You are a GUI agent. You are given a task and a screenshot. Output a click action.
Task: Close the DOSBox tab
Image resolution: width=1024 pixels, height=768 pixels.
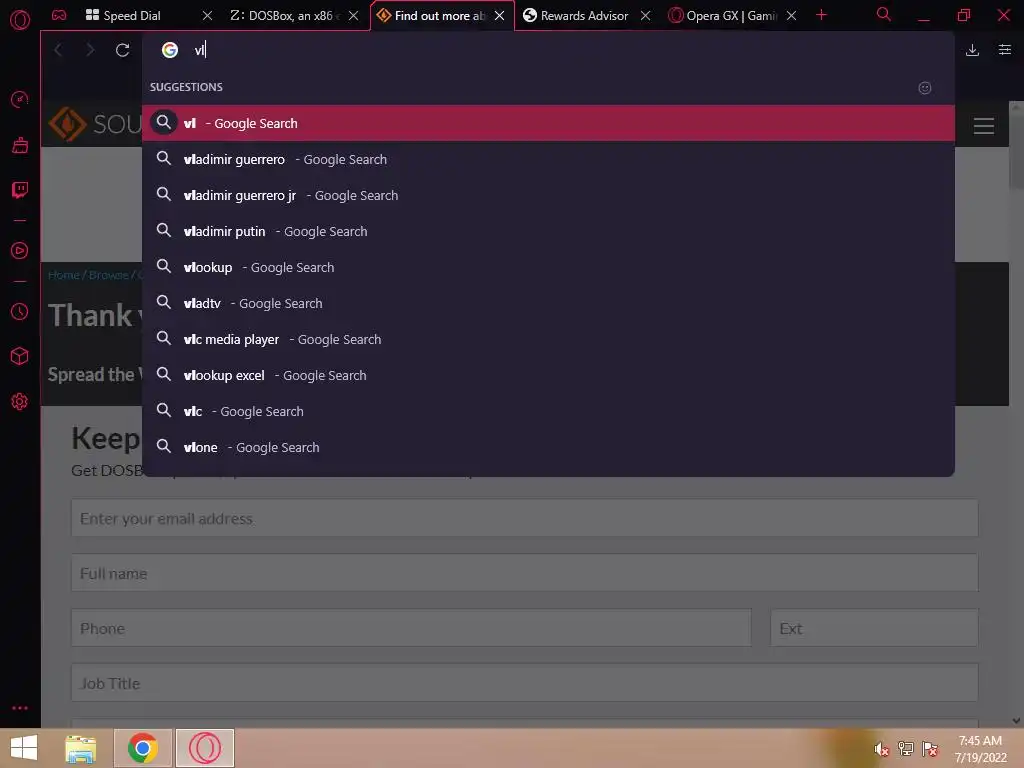(353, 16)
